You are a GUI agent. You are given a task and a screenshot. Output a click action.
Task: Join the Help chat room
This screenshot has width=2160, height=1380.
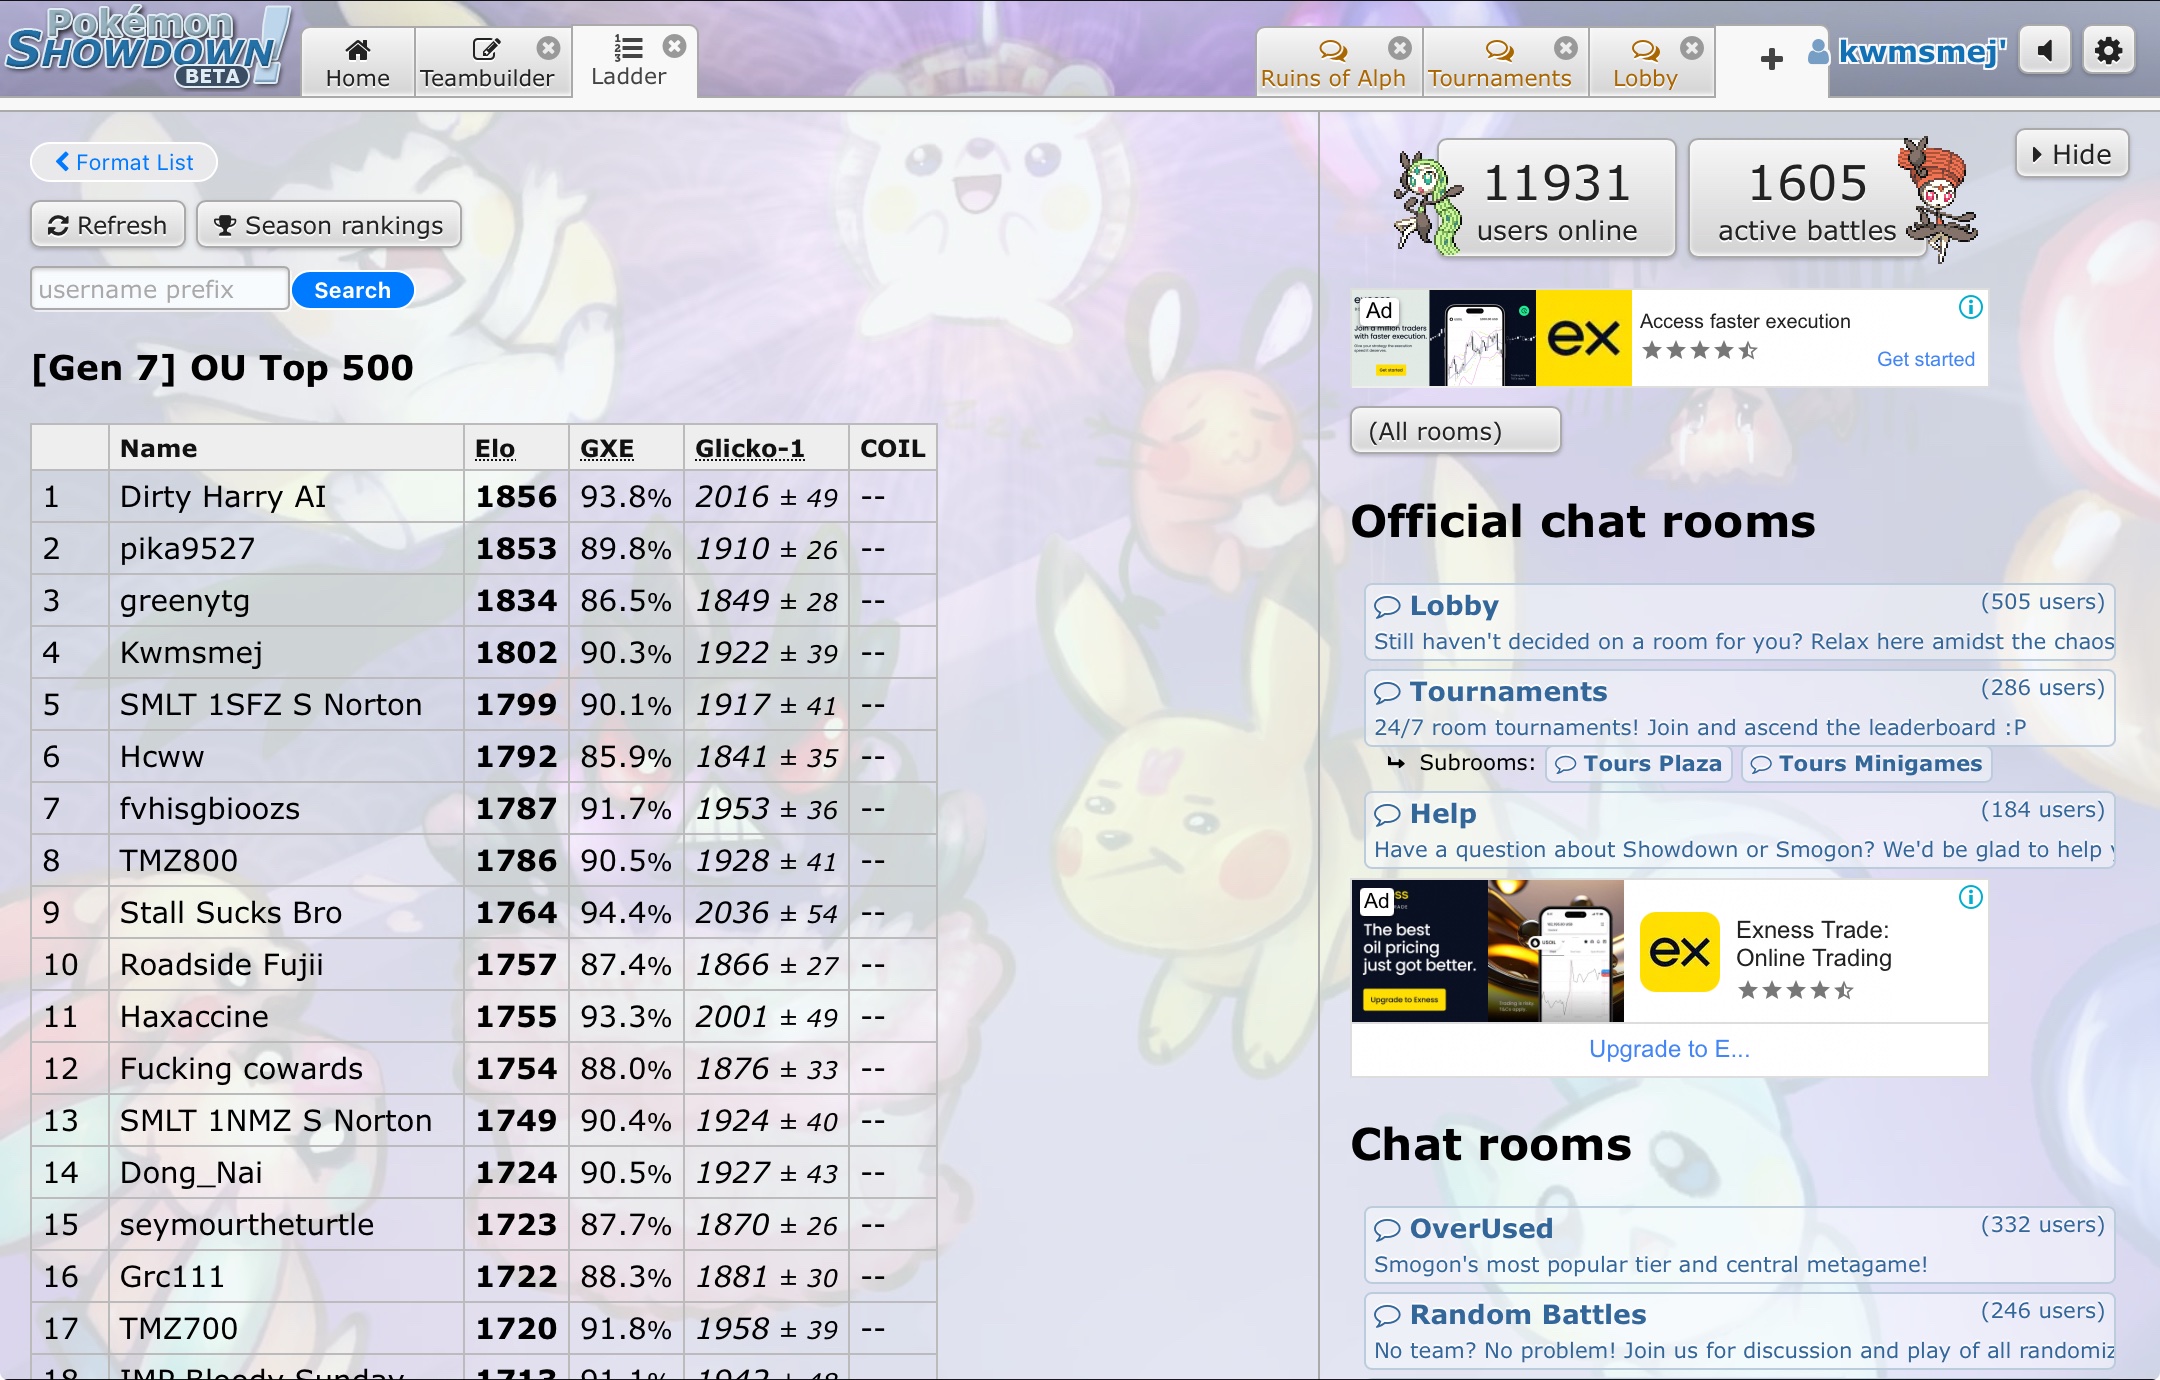point(1740,830)
